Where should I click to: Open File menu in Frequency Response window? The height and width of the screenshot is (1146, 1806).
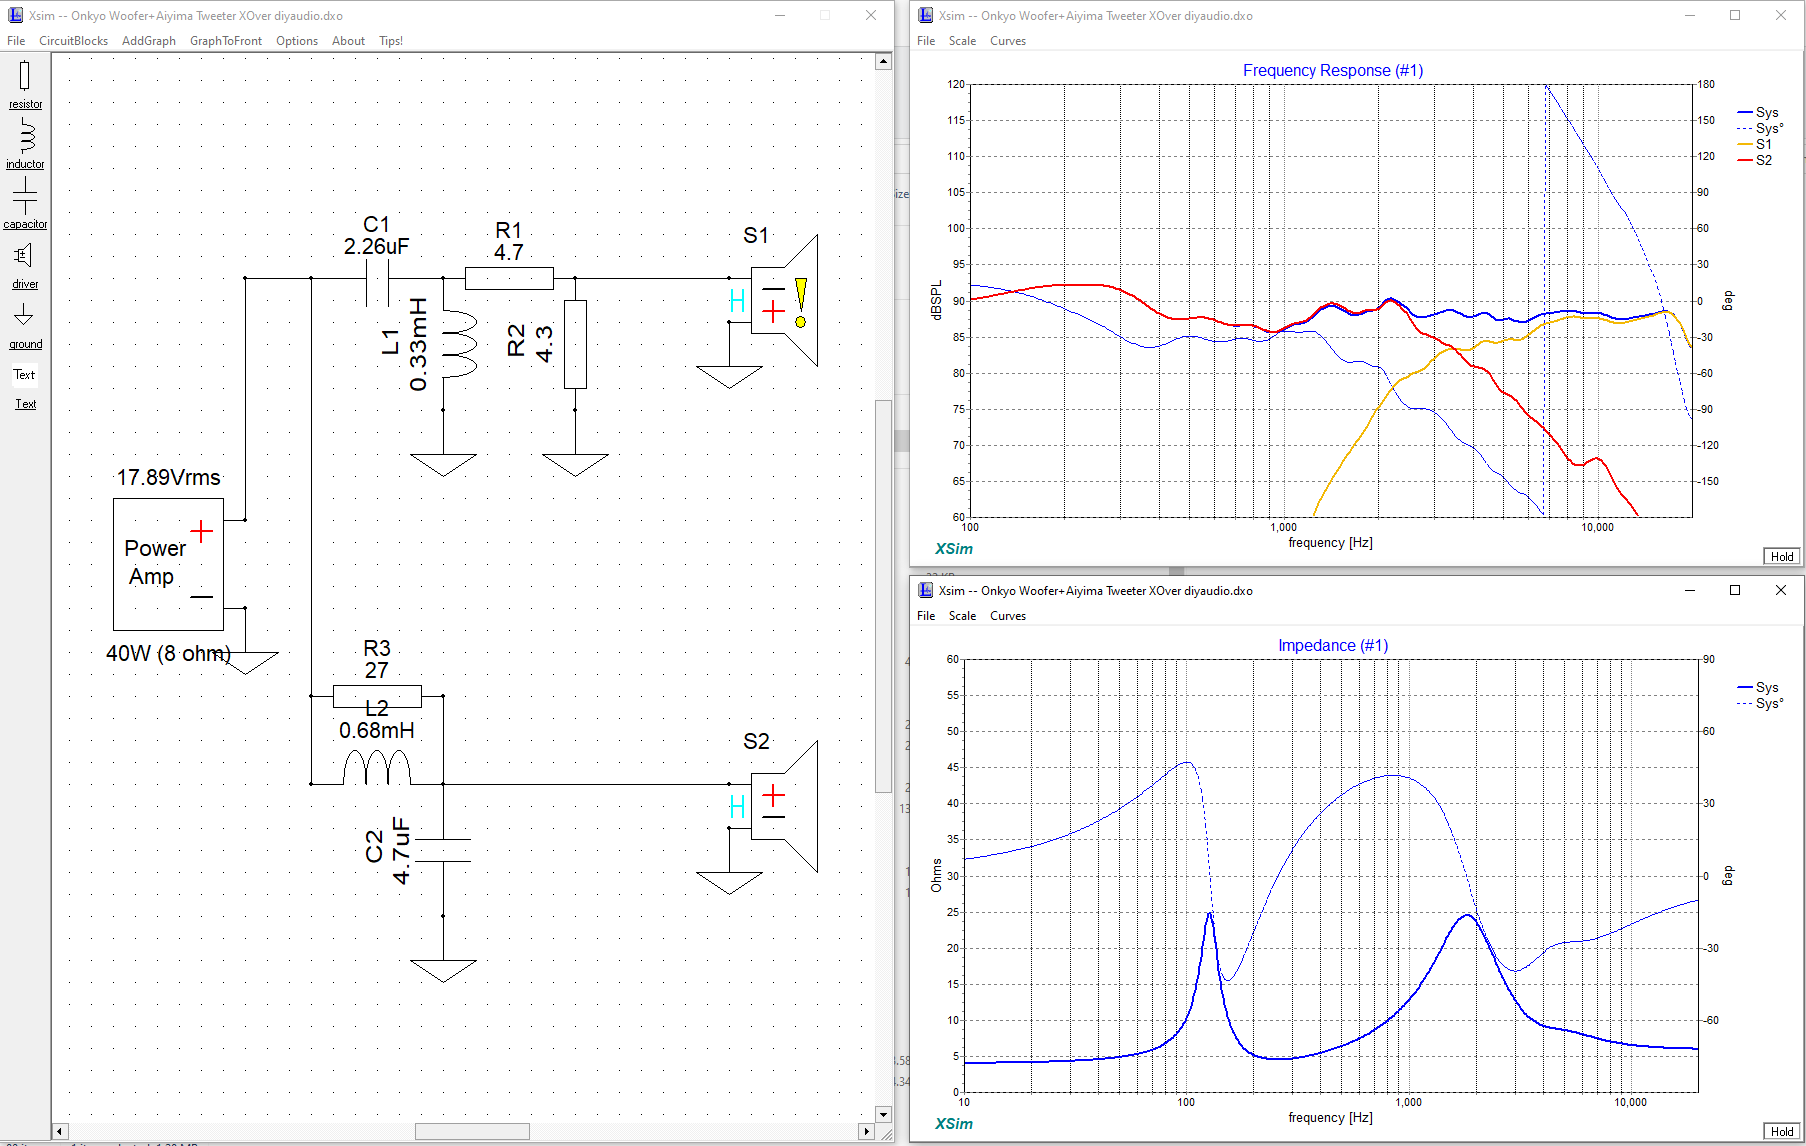coord(926,41)
